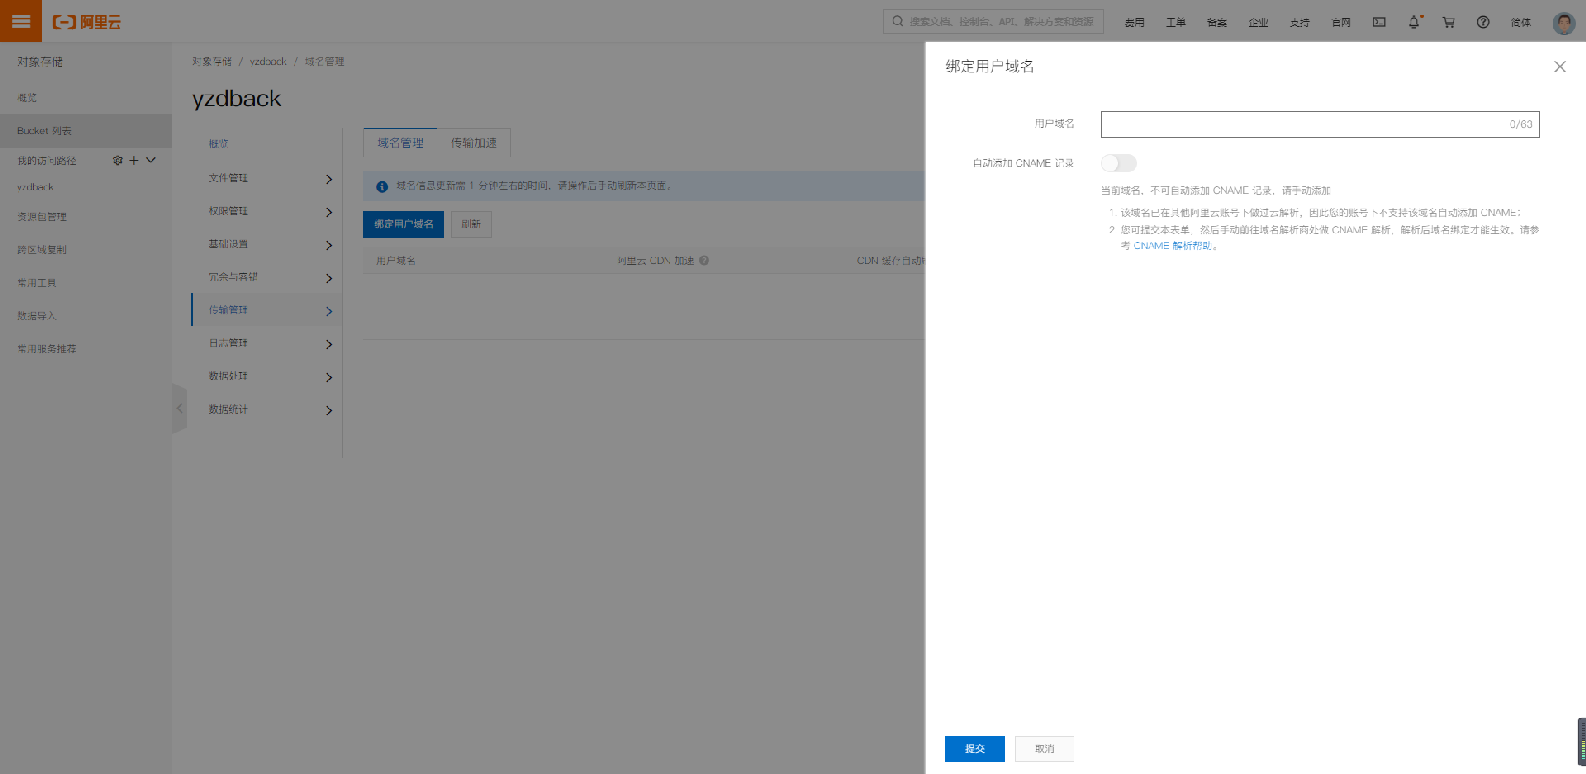
Task: Open 备案 in the top navigation
Action: 1216,22
